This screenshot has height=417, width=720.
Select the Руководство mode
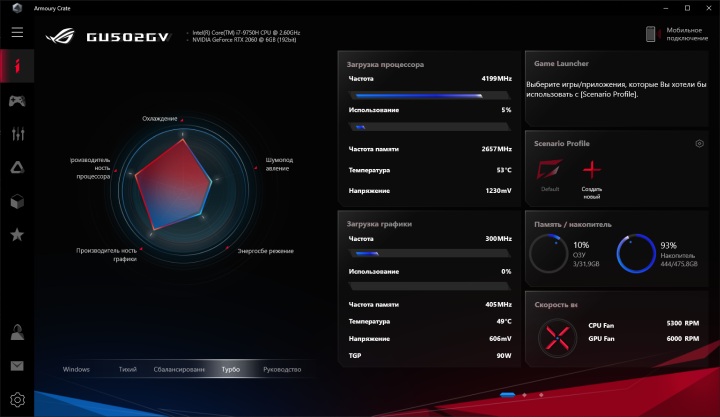point(282,369)
